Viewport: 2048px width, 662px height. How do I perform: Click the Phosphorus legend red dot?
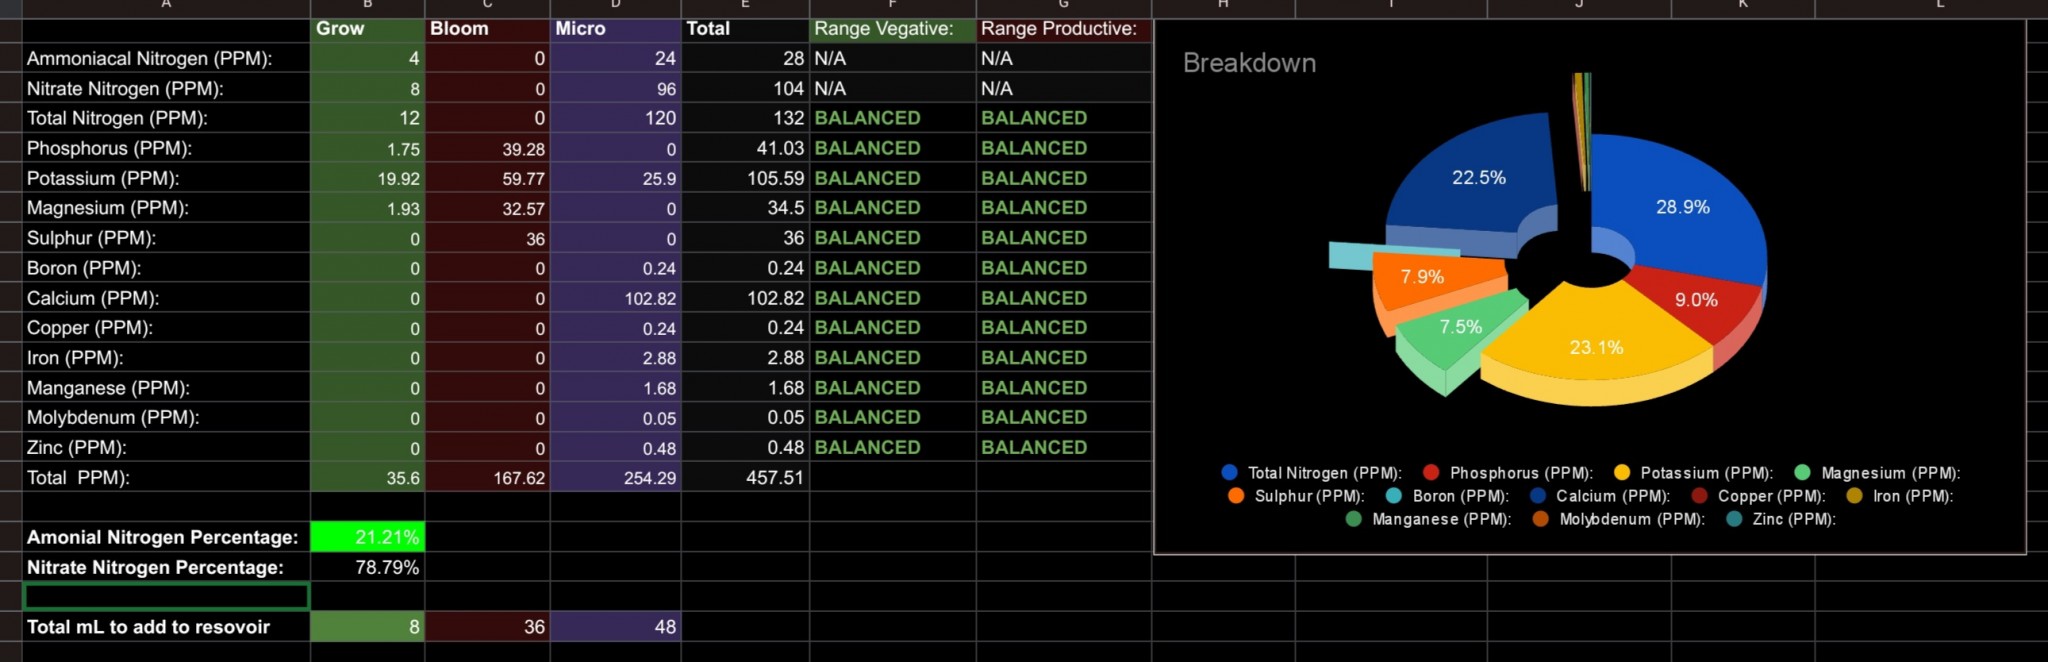tap(1431, 473)
